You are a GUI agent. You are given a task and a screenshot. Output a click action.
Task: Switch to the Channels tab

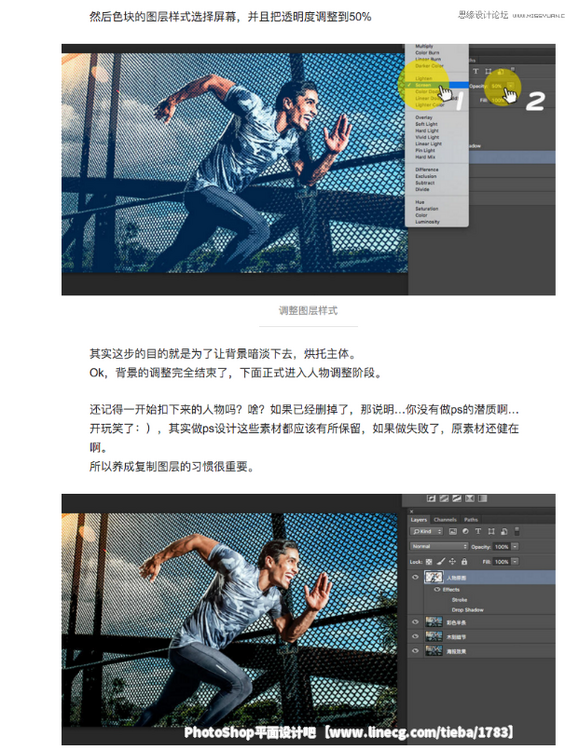(445, 519)
